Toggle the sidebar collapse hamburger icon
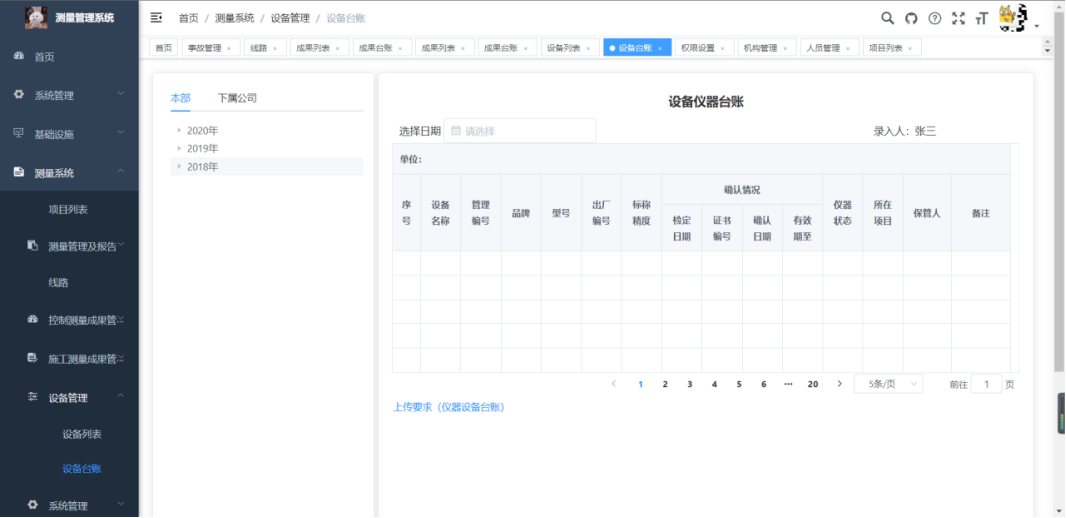Screen dimensions: 1066x518 click(156, 18)
